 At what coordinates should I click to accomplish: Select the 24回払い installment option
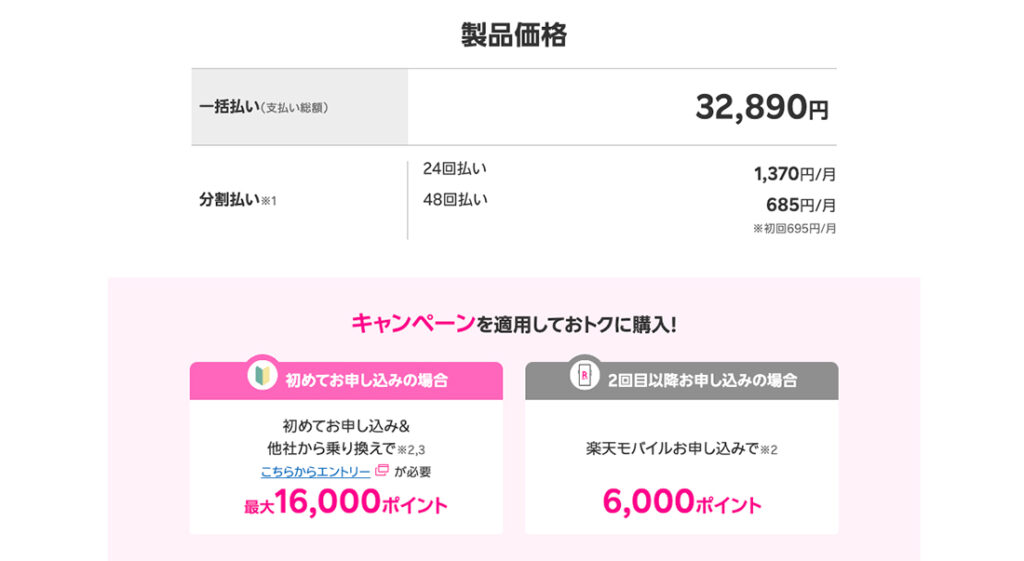pos(455,168)
